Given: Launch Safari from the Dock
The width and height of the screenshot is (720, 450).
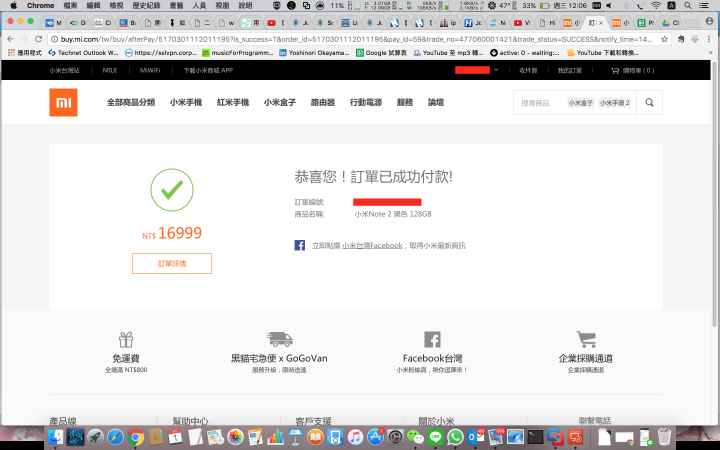Looking at the screenshot, I should coord(116,437).
